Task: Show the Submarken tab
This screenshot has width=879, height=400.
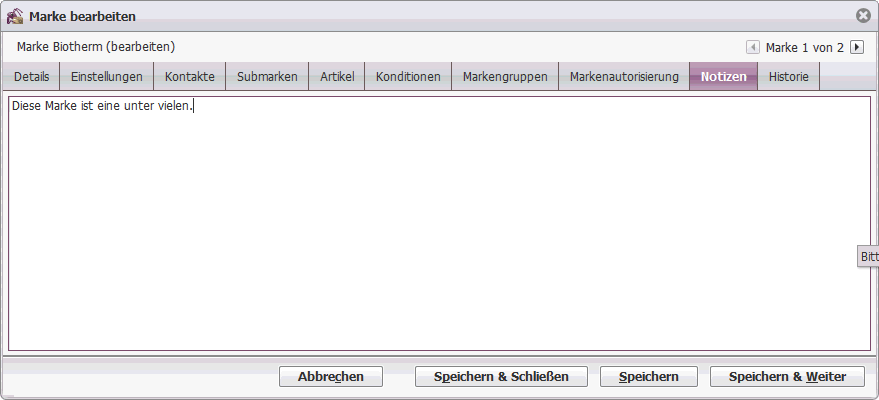Action: pos(267,77)
